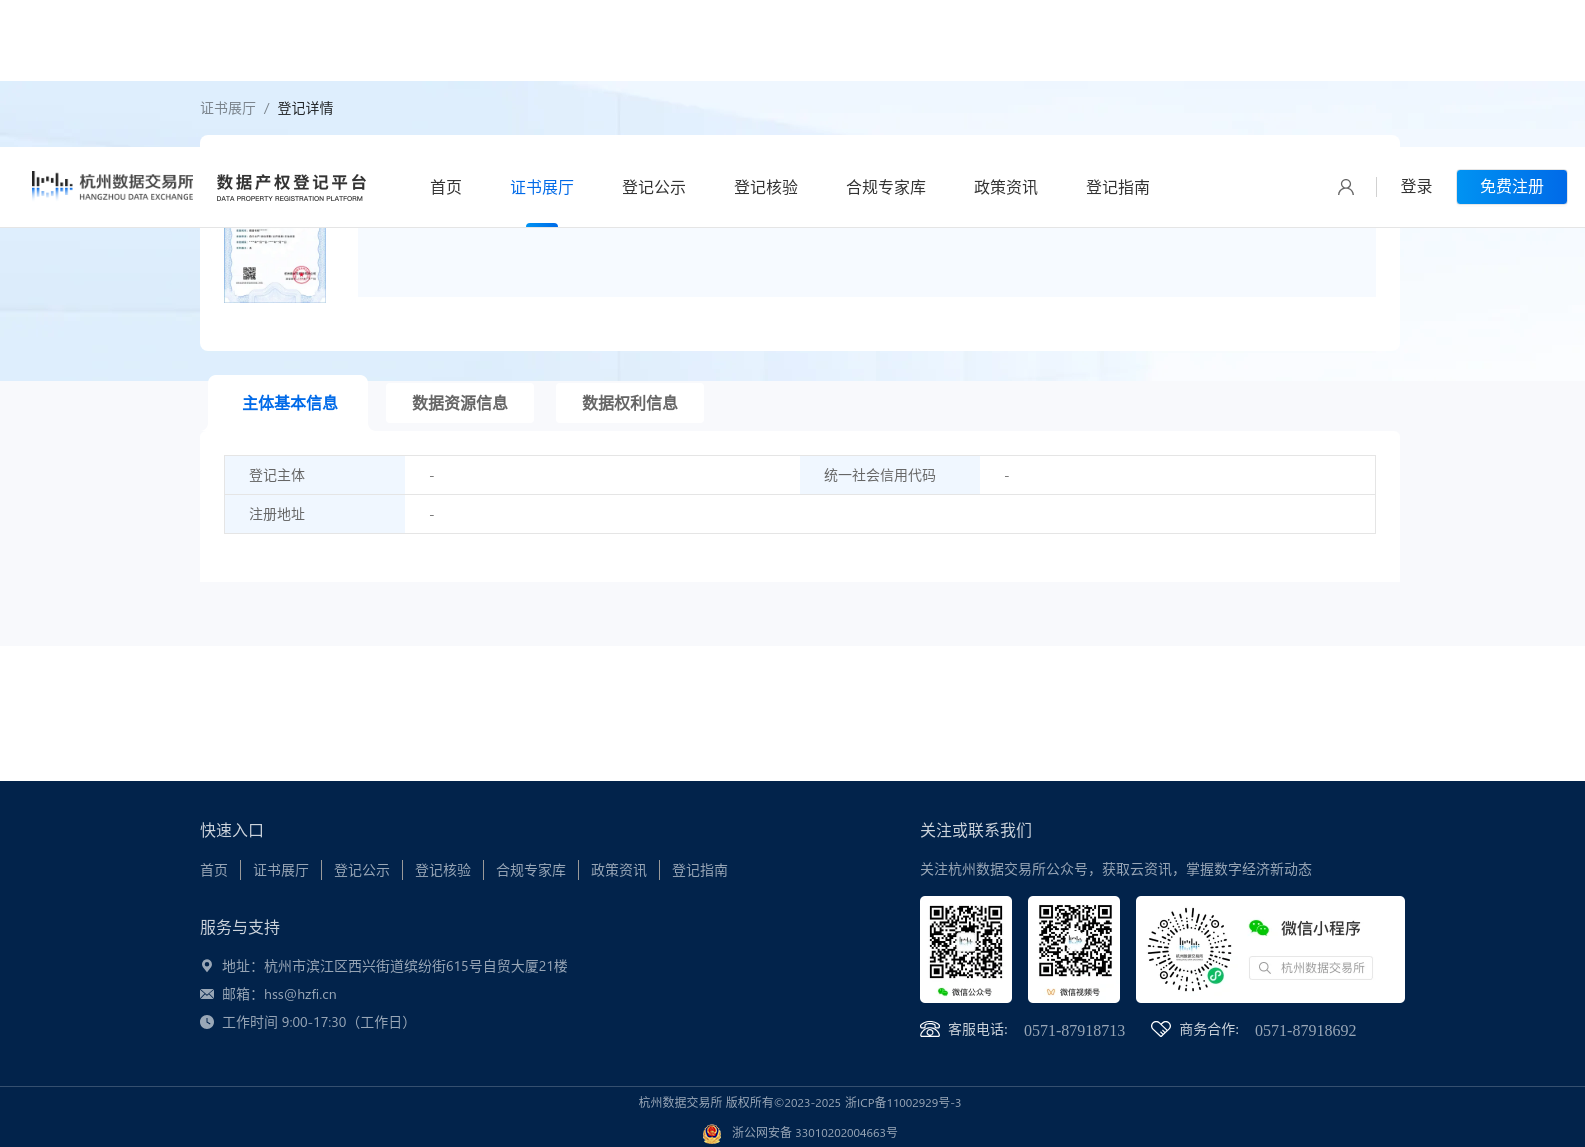
Task: Click the clock icon beside 工作时间
Action: (x=207, y=1022)
